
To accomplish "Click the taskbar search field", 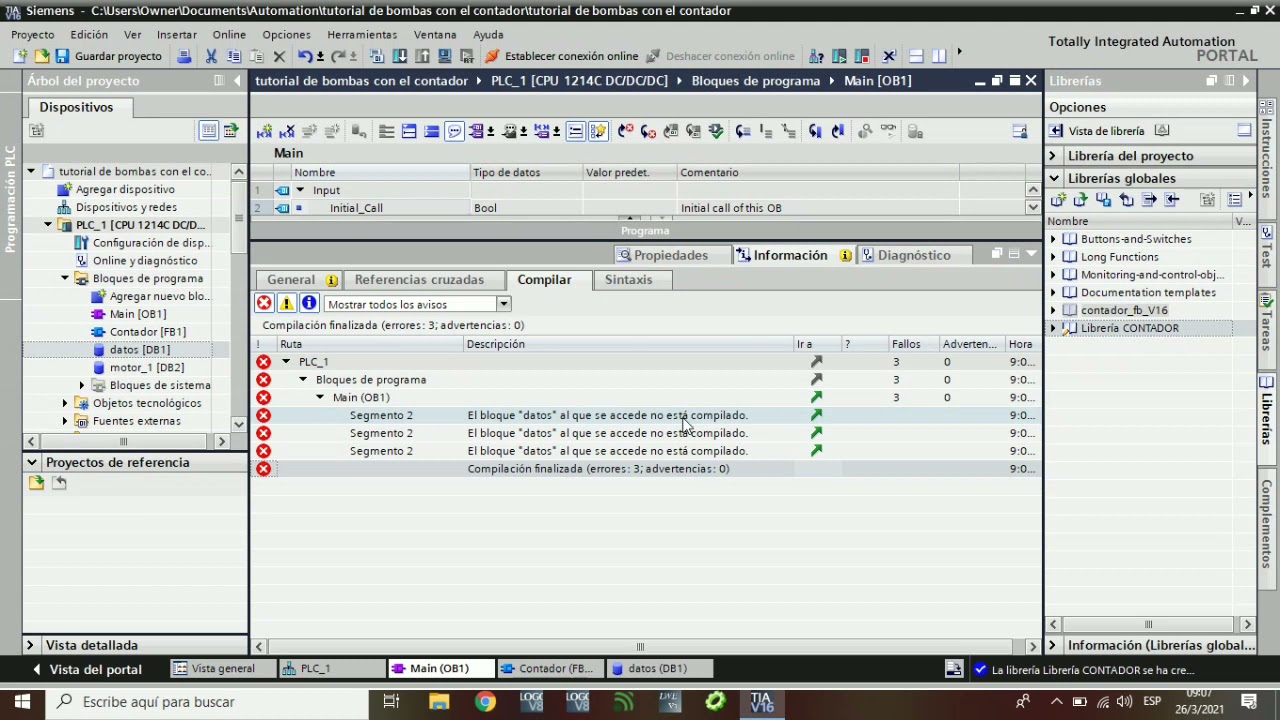I will point(209,702).
